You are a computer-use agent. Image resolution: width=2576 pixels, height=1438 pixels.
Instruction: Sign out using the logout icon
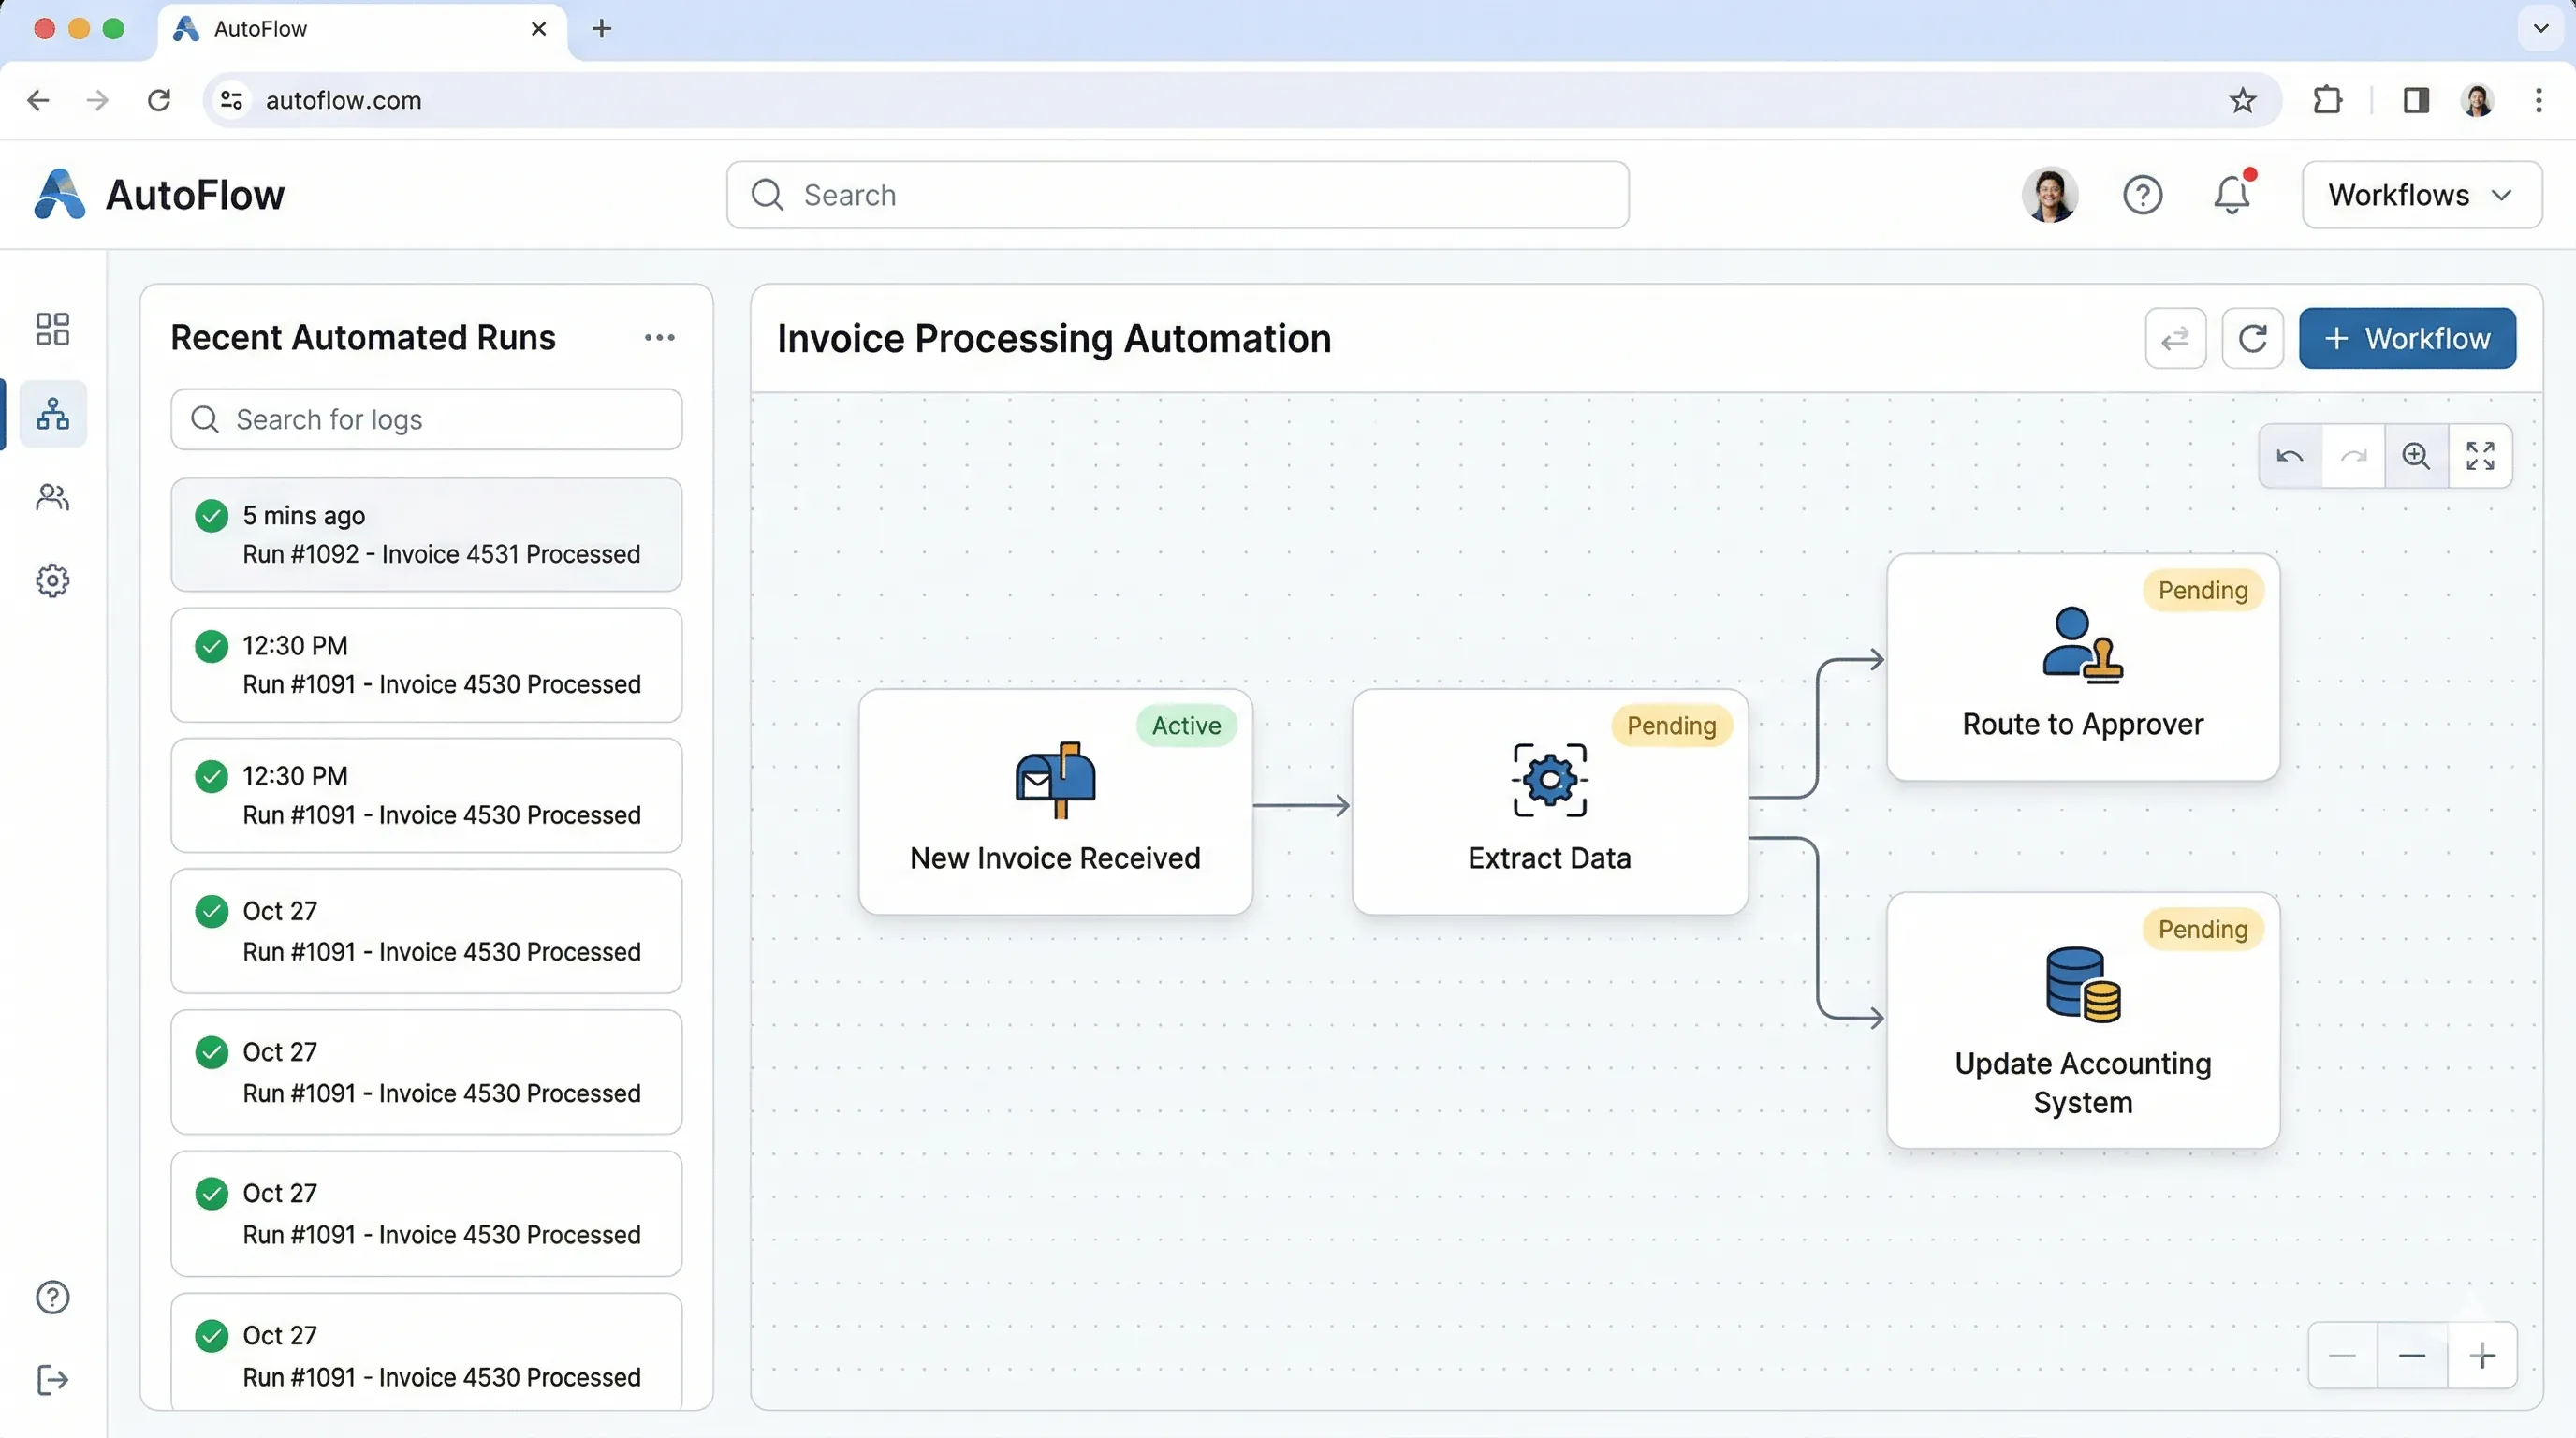(x=52, y=1380)
